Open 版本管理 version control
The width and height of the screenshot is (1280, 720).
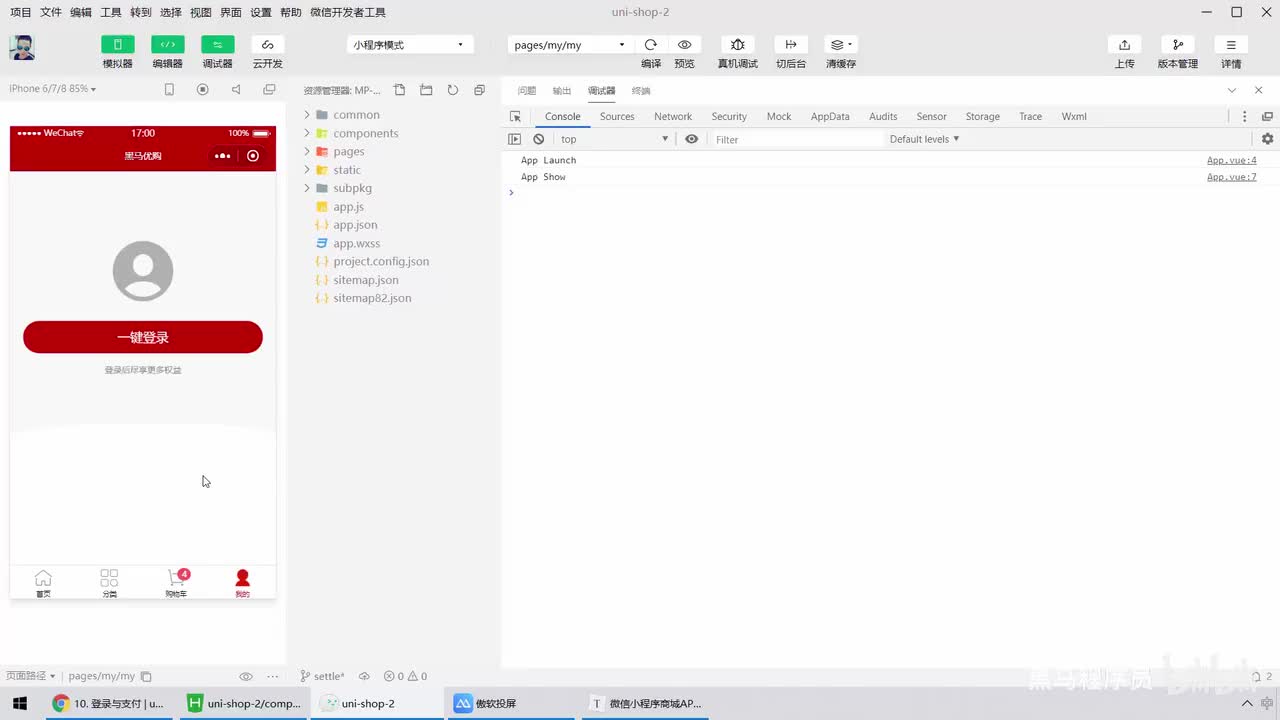(x=1178, y=45)
